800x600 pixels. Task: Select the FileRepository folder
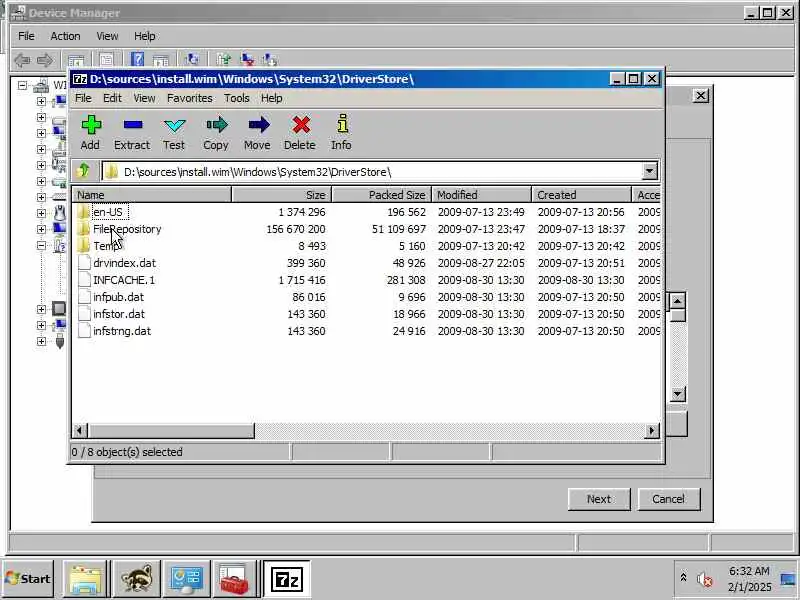click(x=127, y=229)
